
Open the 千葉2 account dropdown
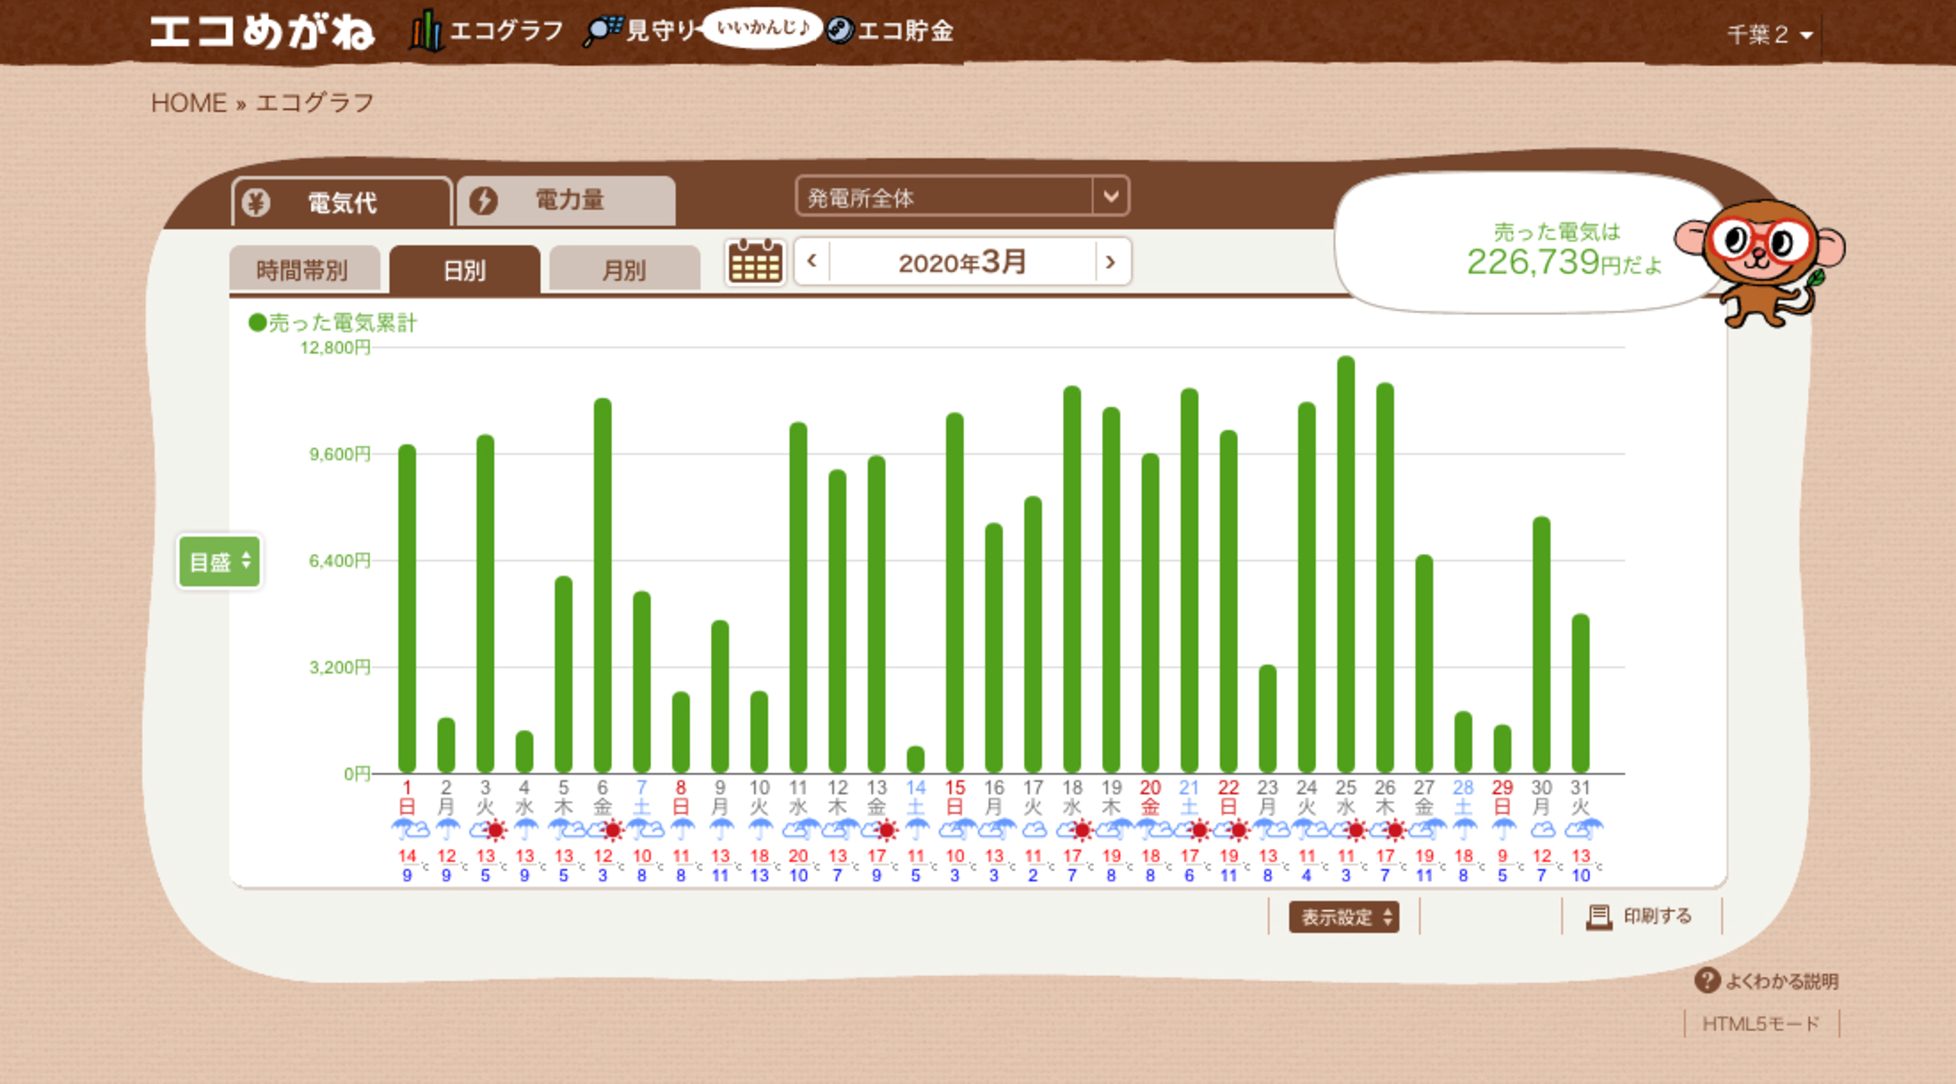point(1769,34)
